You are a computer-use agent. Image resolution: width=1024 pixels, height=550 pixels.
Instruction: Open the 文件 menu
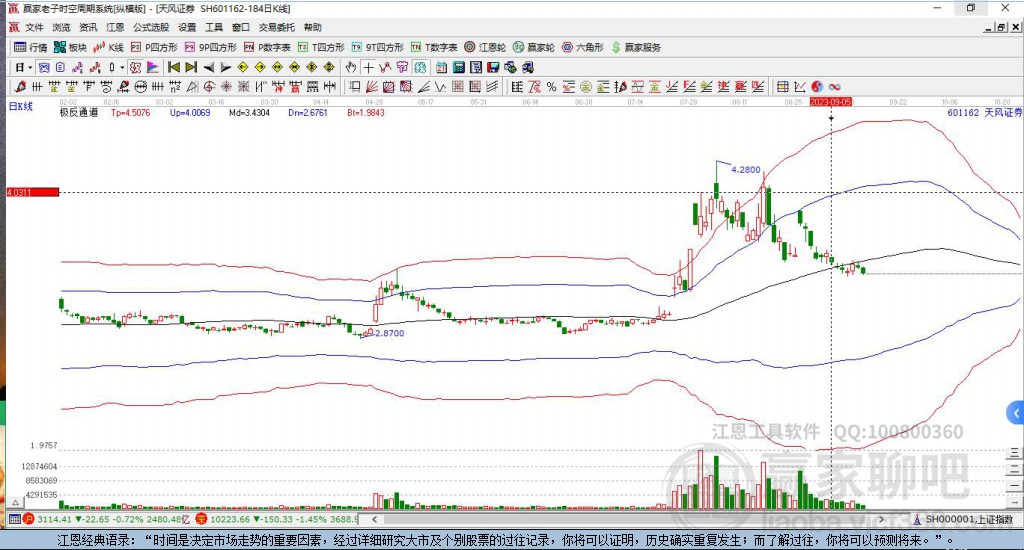[34, 27]
